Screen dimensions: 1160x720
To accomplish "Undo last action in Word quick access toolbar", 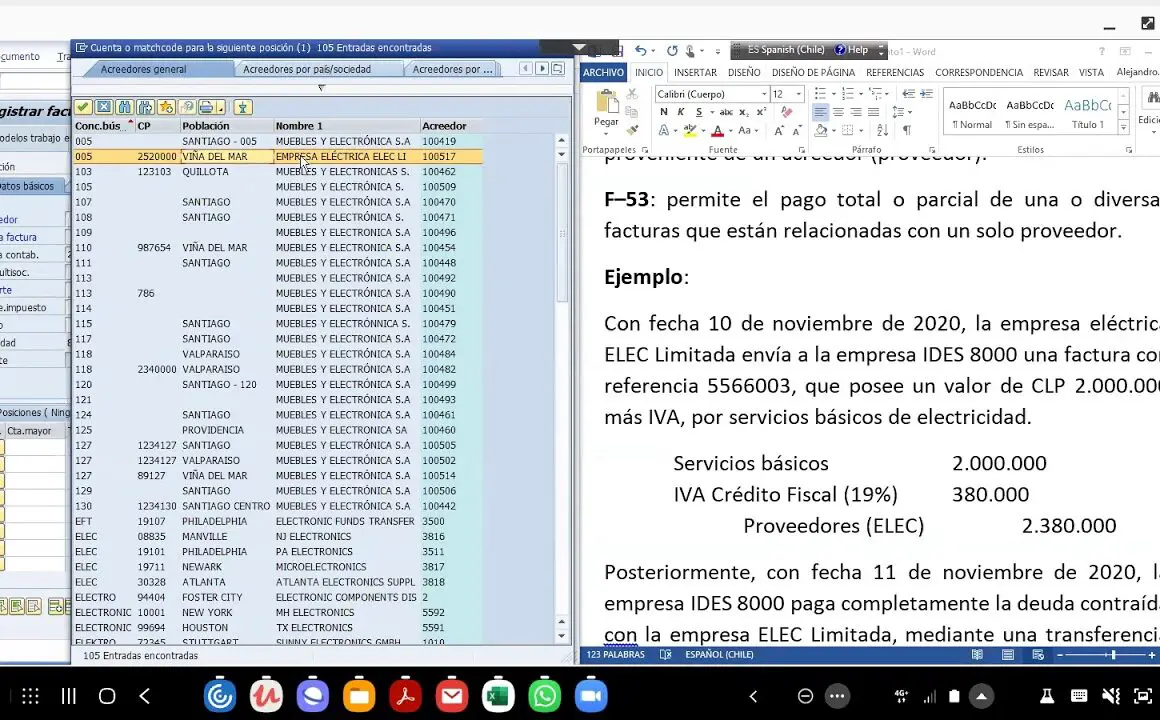I will (x=641, y=51).
